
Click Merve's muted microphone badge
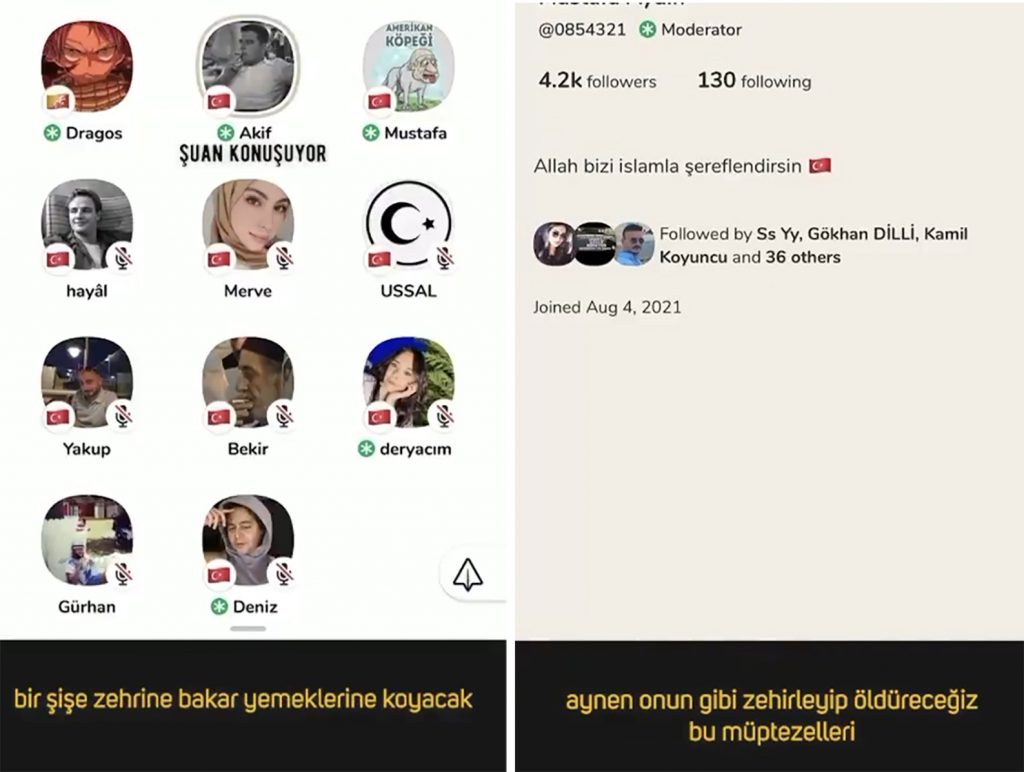[283, 258]
